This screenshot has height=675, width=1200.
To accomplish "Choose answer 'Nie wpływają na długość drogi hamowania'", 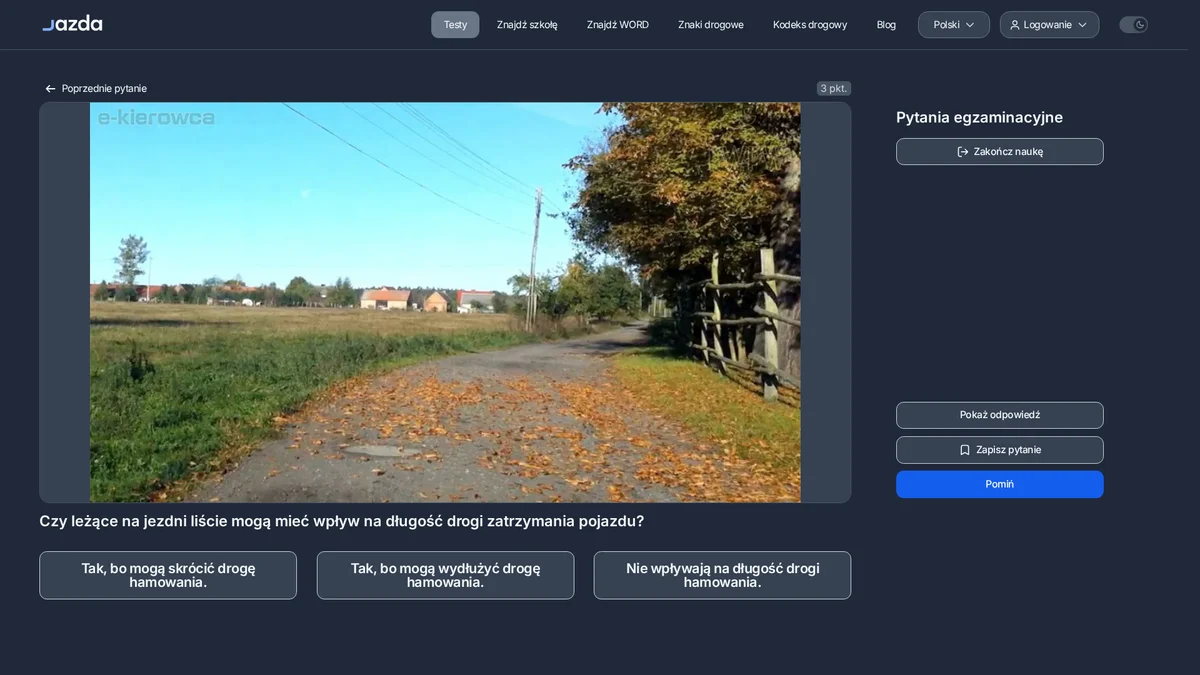I will coord(722,575).
